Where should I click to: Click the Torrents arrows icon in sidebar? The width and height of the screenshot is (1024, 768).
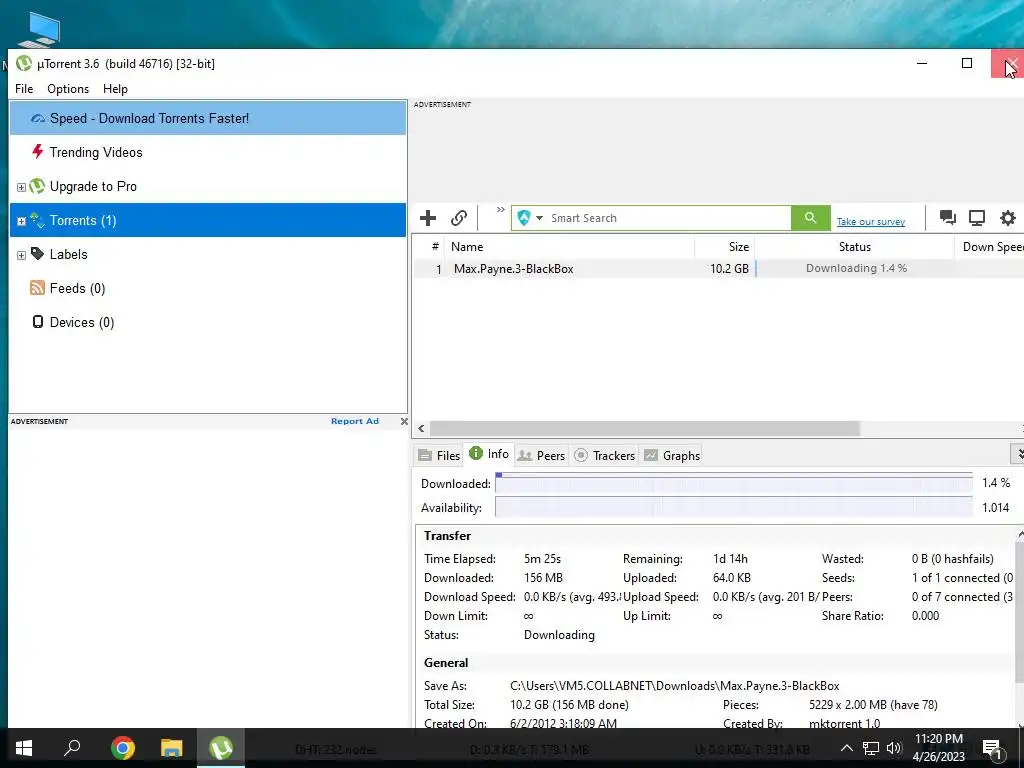[37, 220]
